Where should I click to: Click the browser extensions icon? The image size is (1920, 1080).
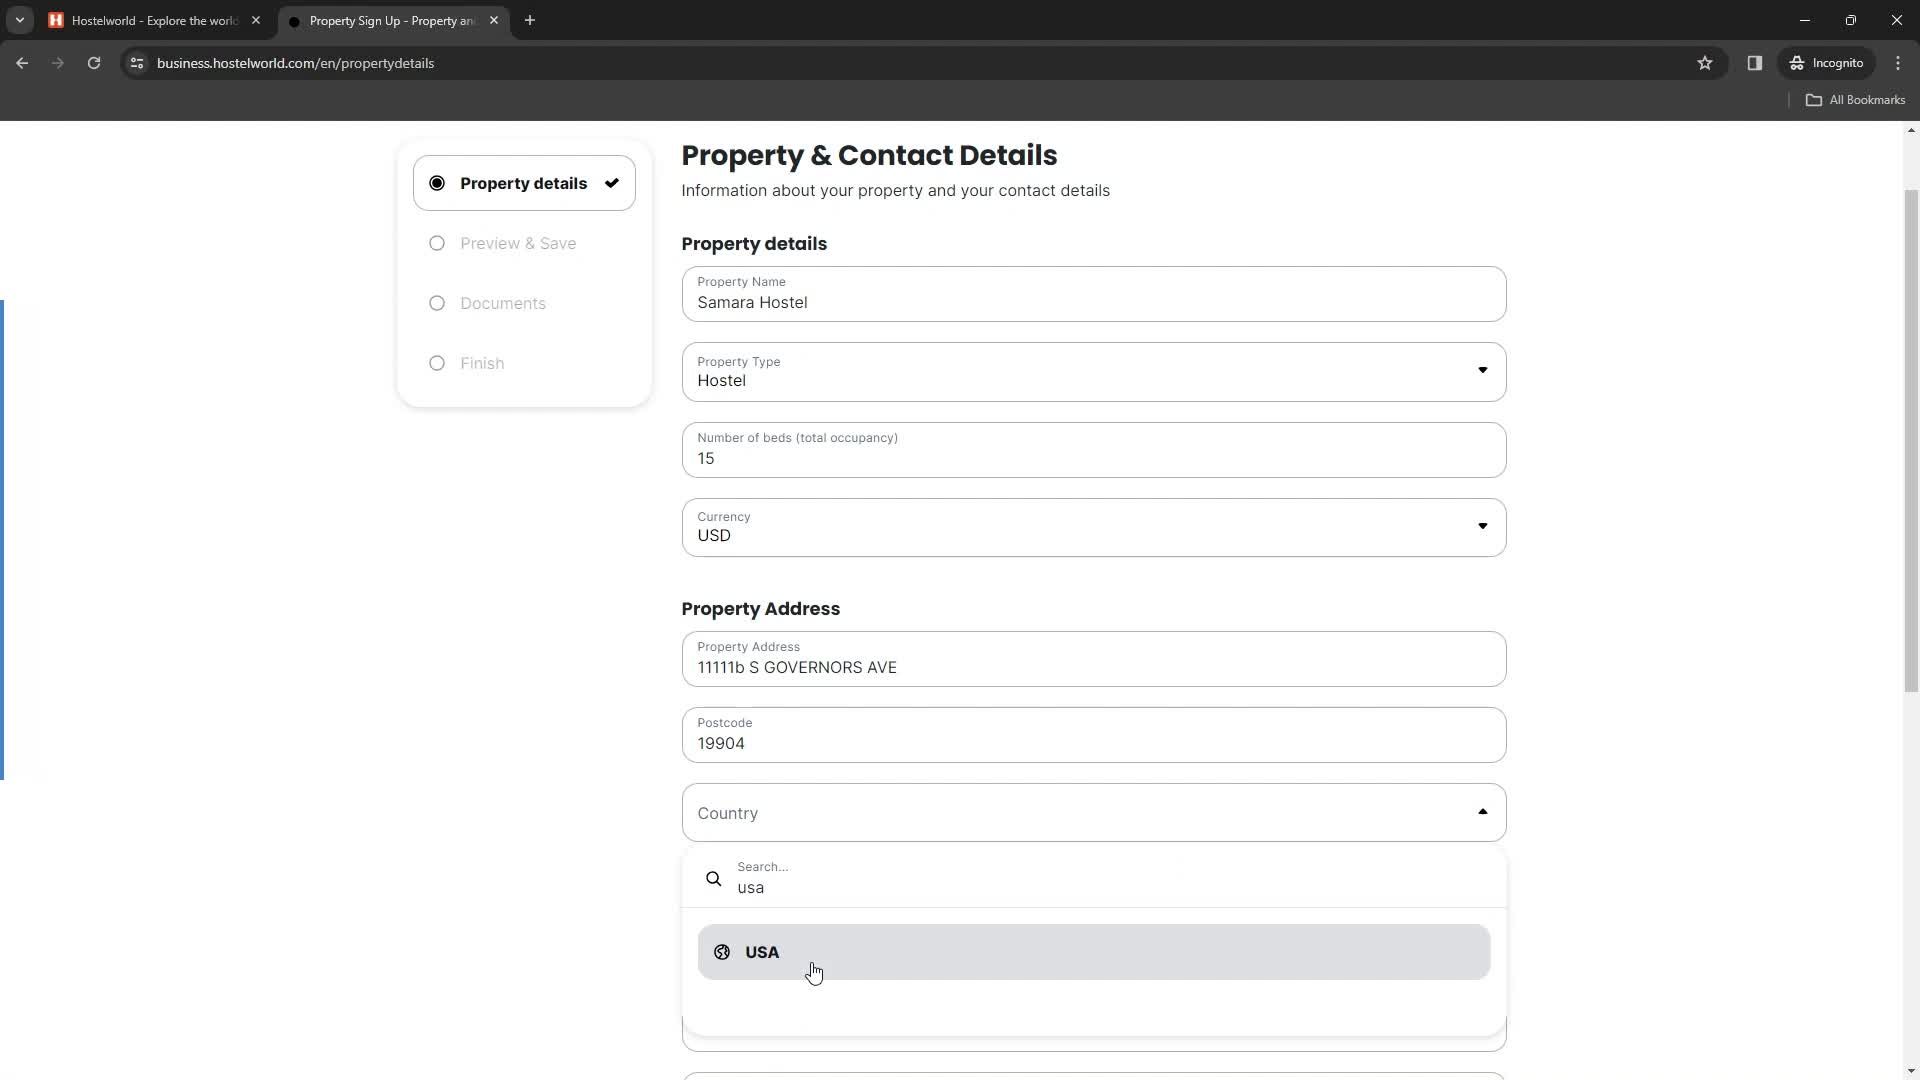tap(1756, 63)
